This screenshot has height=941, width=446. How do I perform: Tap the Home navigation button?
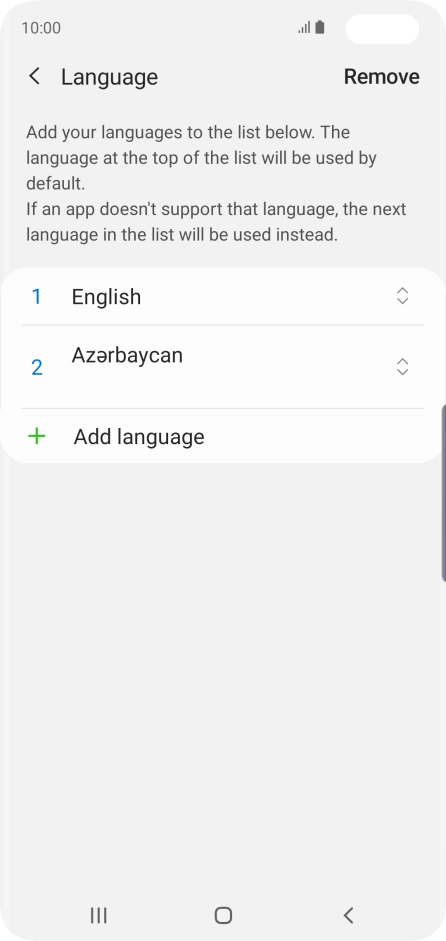pyautogui.click(x=223, y=915)
